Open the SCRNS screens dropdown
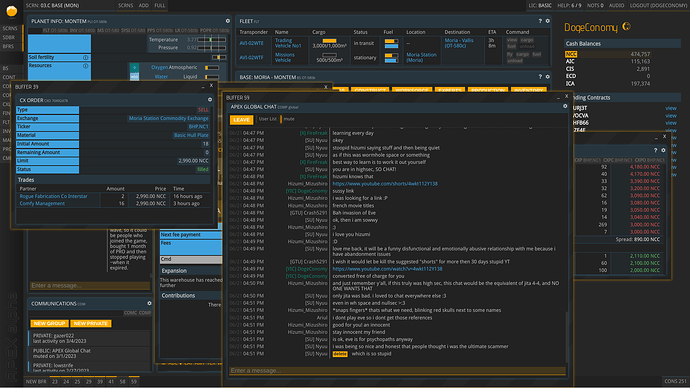This screenshot has height=388, width=690. (x=125, y=5)
